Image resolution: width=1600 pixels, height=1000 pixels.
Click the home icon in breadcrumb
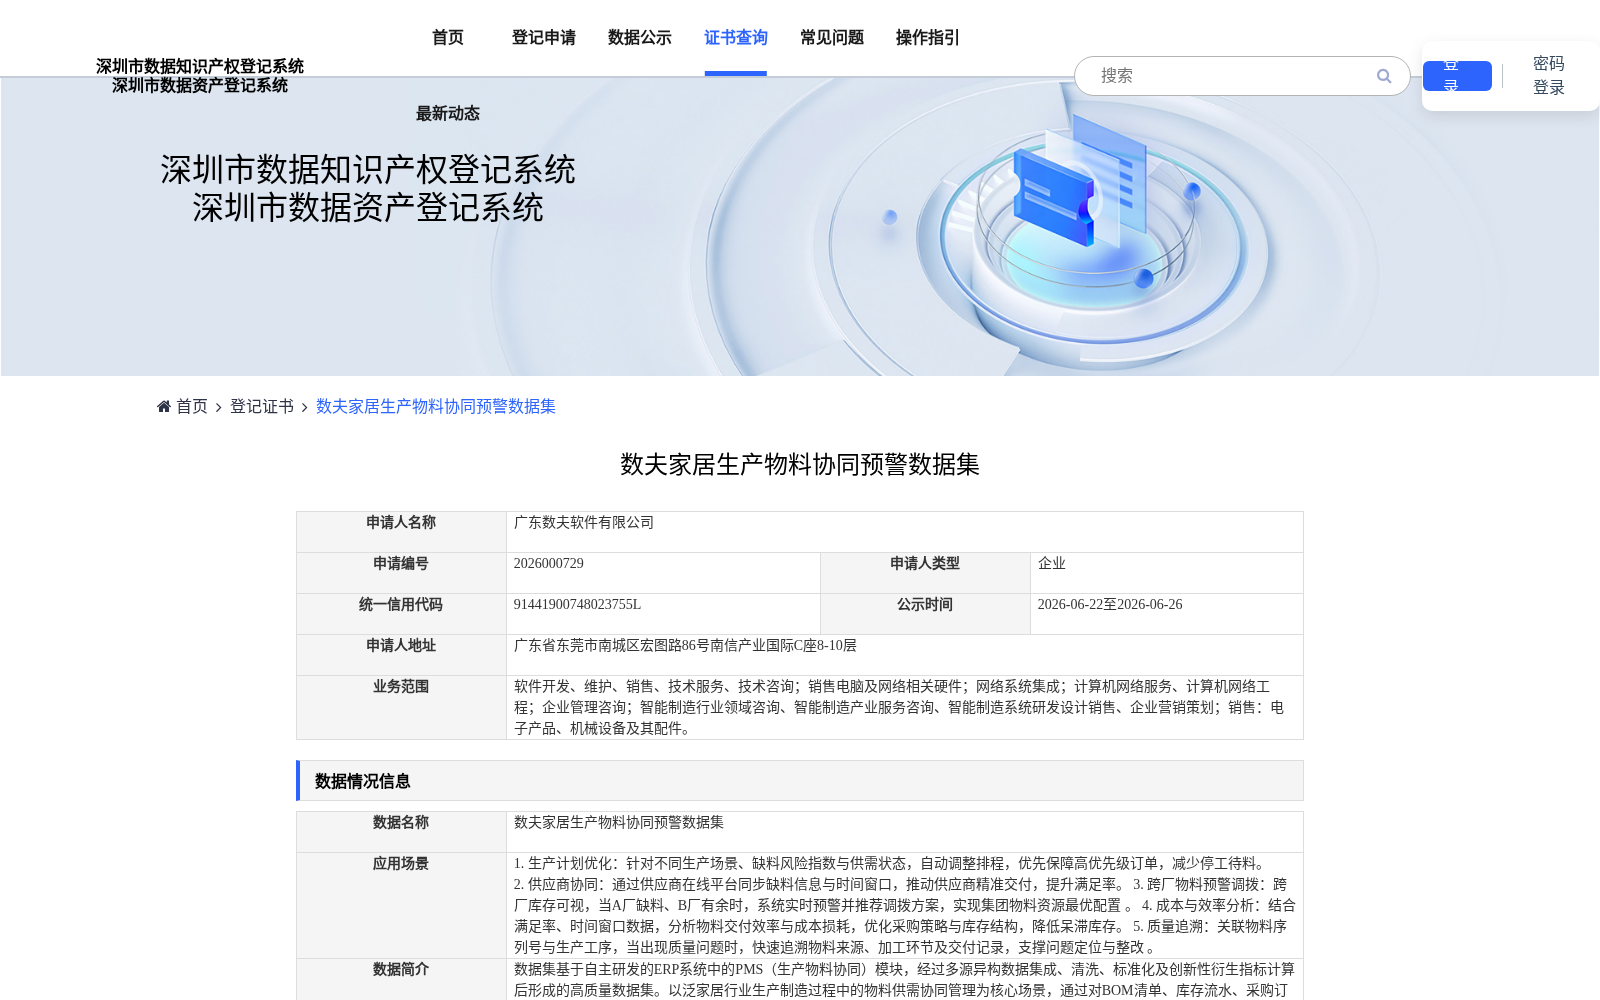tap(164, 406)
